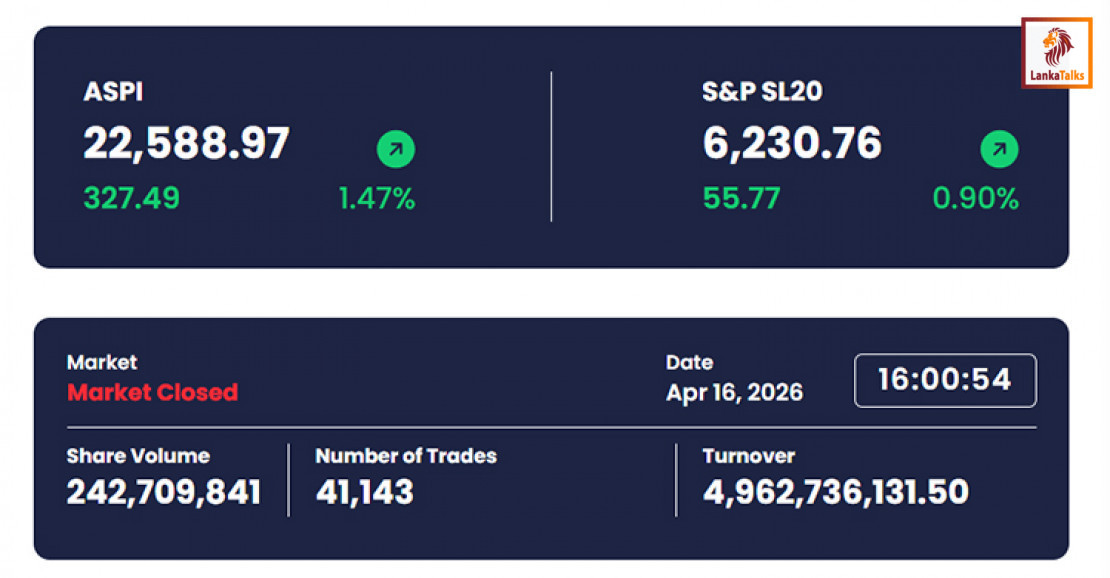Click the Turnover label
Image resolution: width=1110 pixels, height=578 pixels.
tap(748, 456)
